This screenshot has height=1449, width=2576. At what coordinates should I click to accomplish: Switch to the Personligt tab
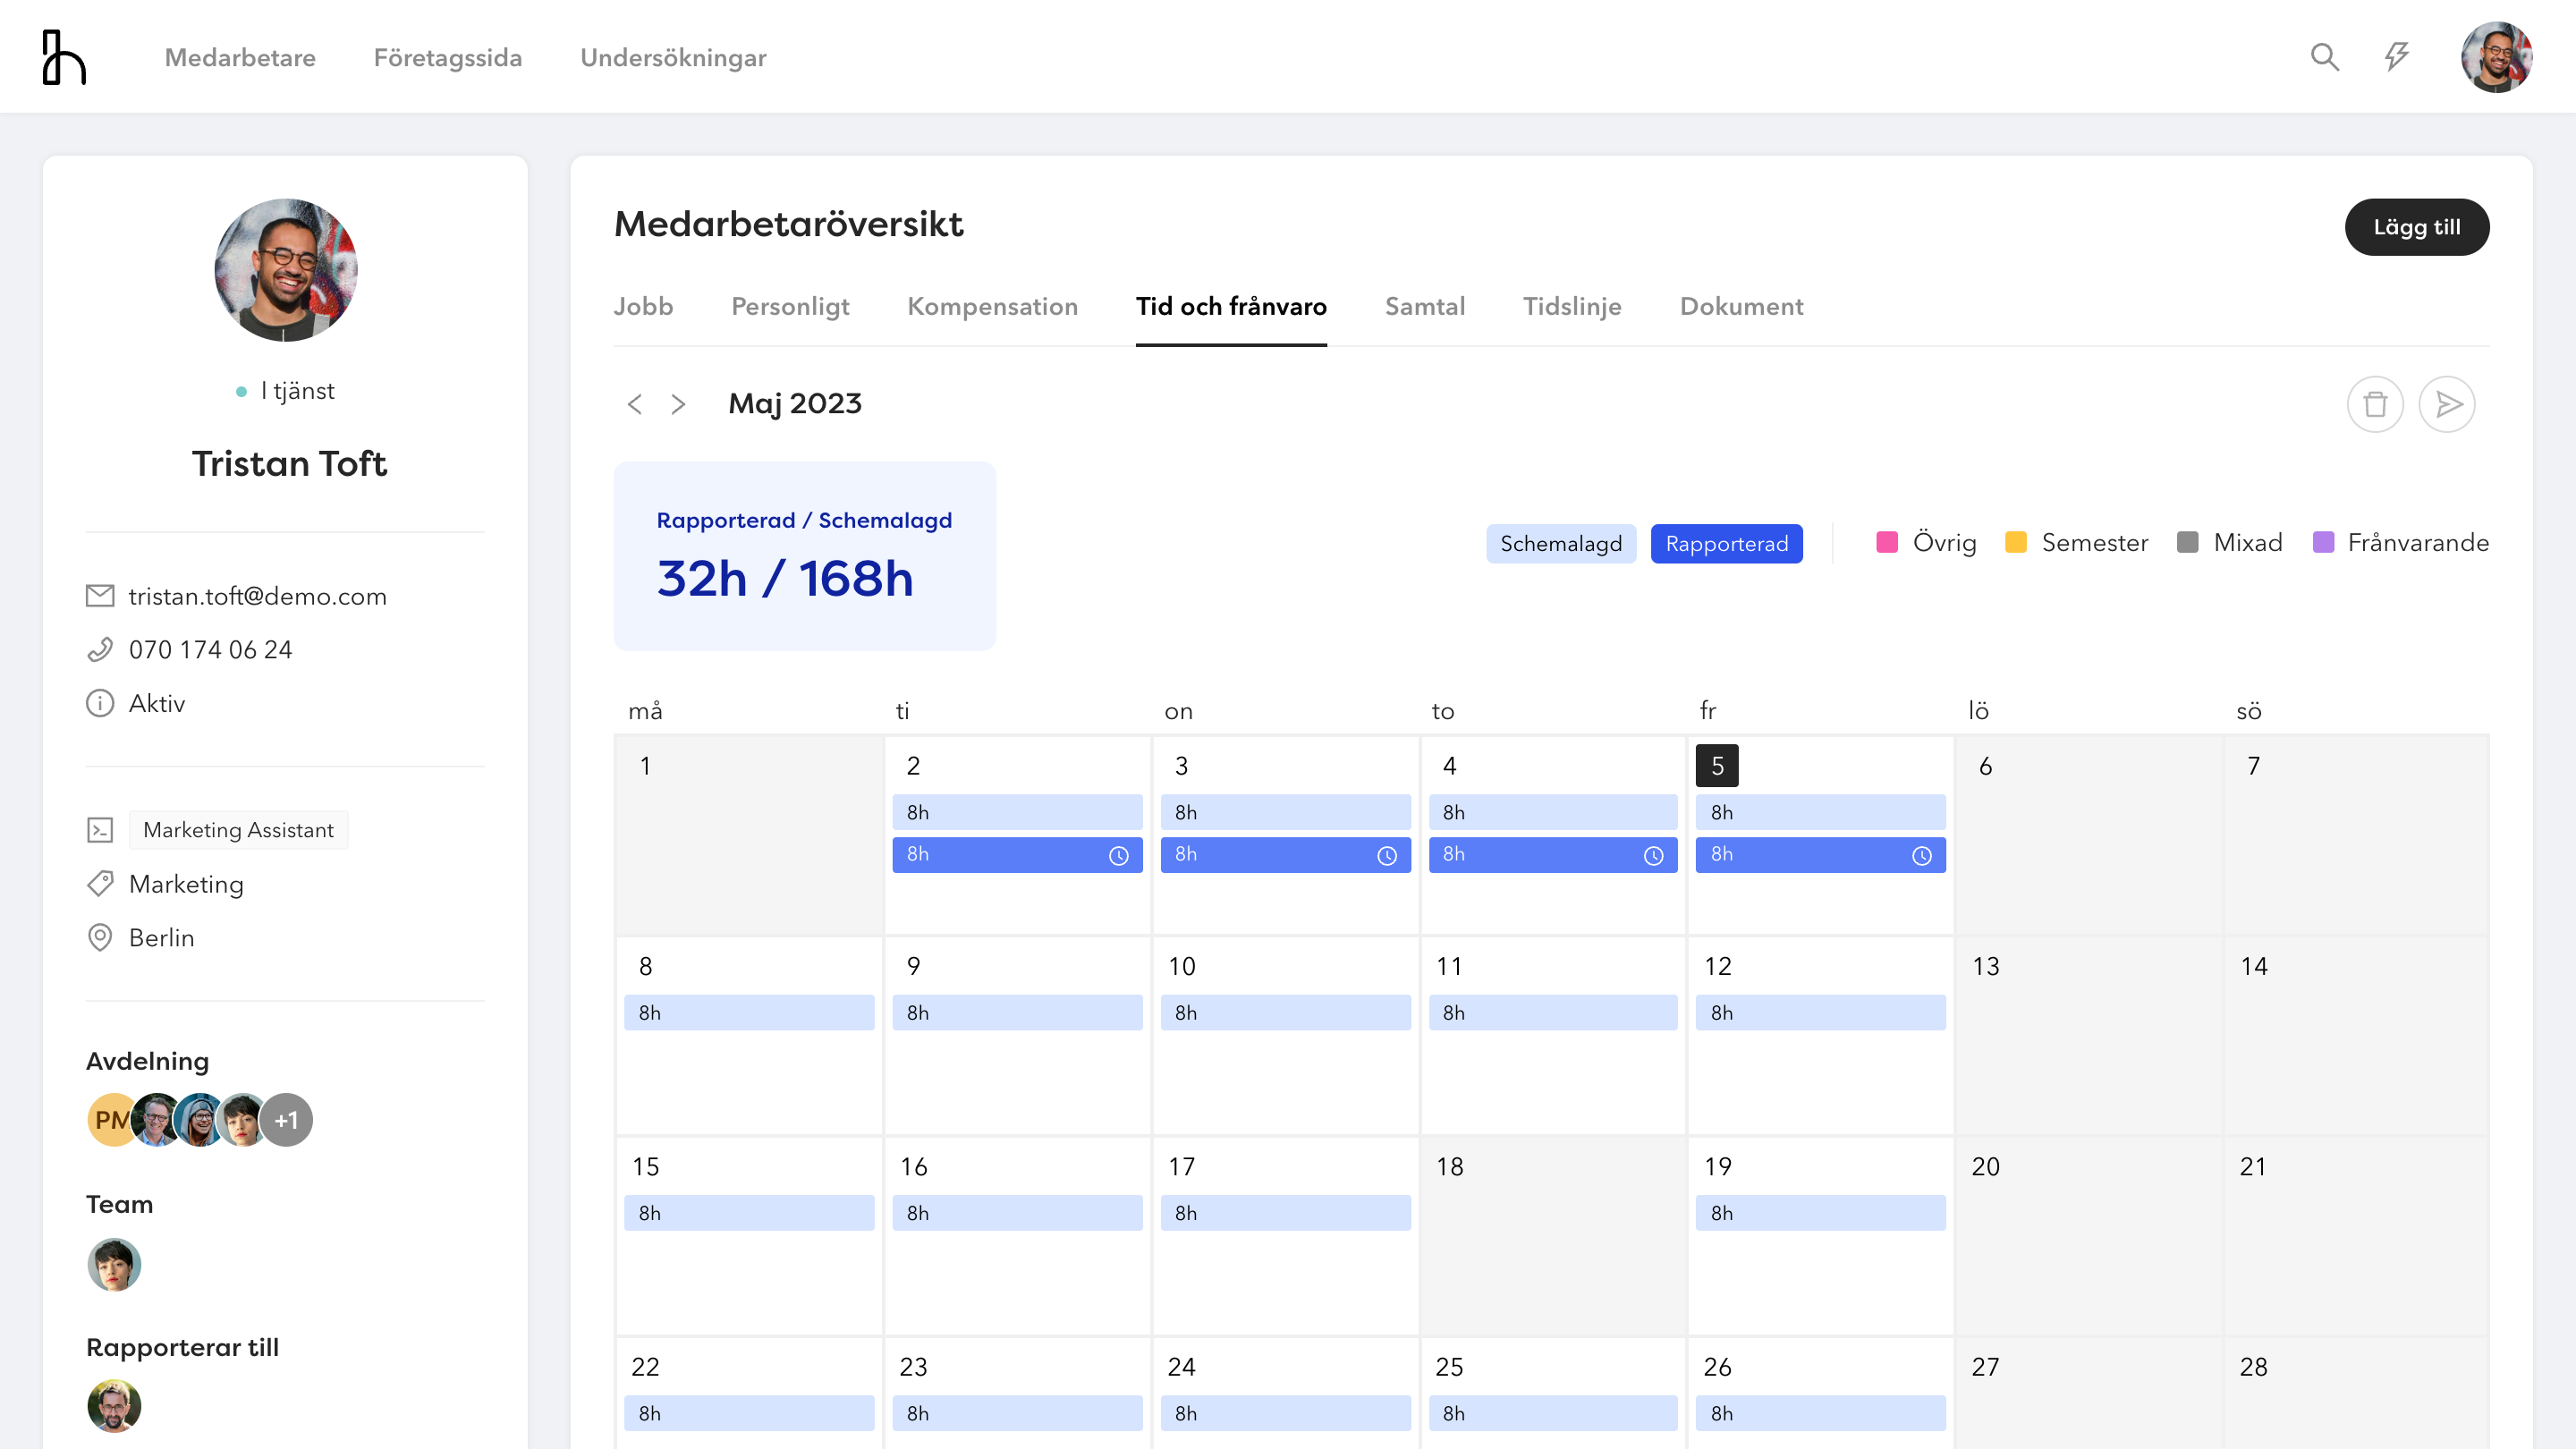click(x=790, y=306)
